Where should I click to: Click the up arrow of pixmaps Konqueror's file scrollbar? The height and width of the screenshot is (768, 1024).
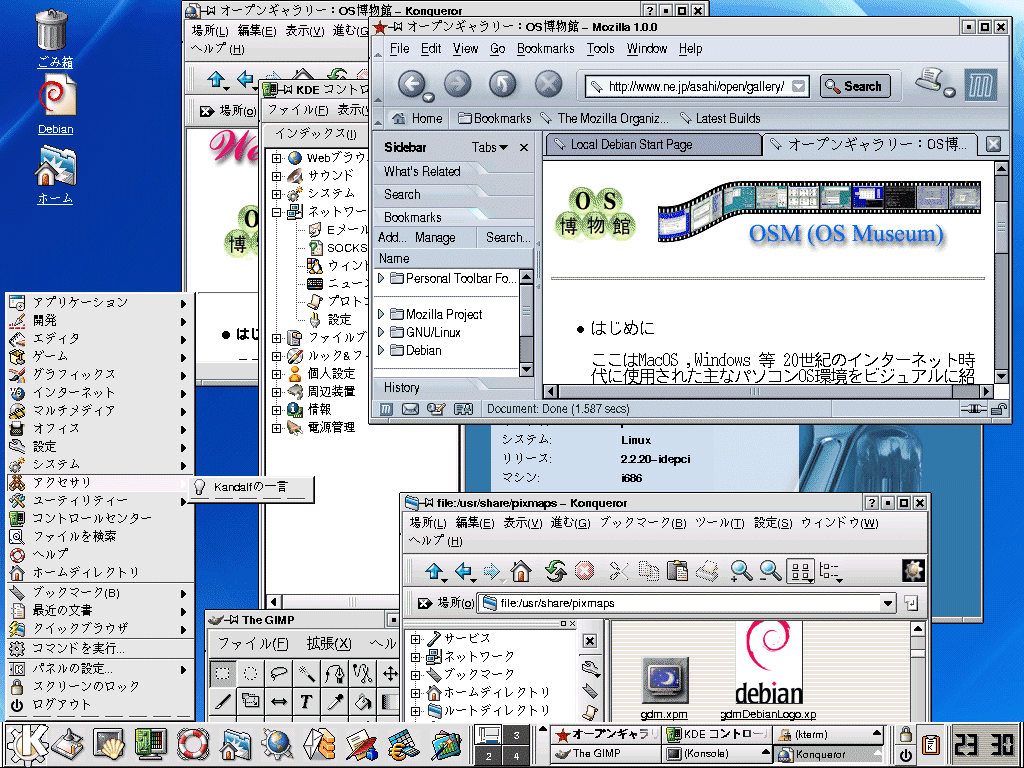pos(918,630)
